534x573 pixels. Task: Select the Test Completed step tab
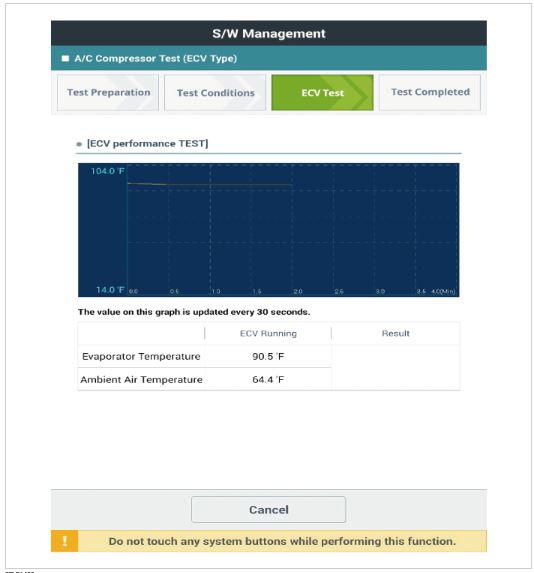click(430, 92)
